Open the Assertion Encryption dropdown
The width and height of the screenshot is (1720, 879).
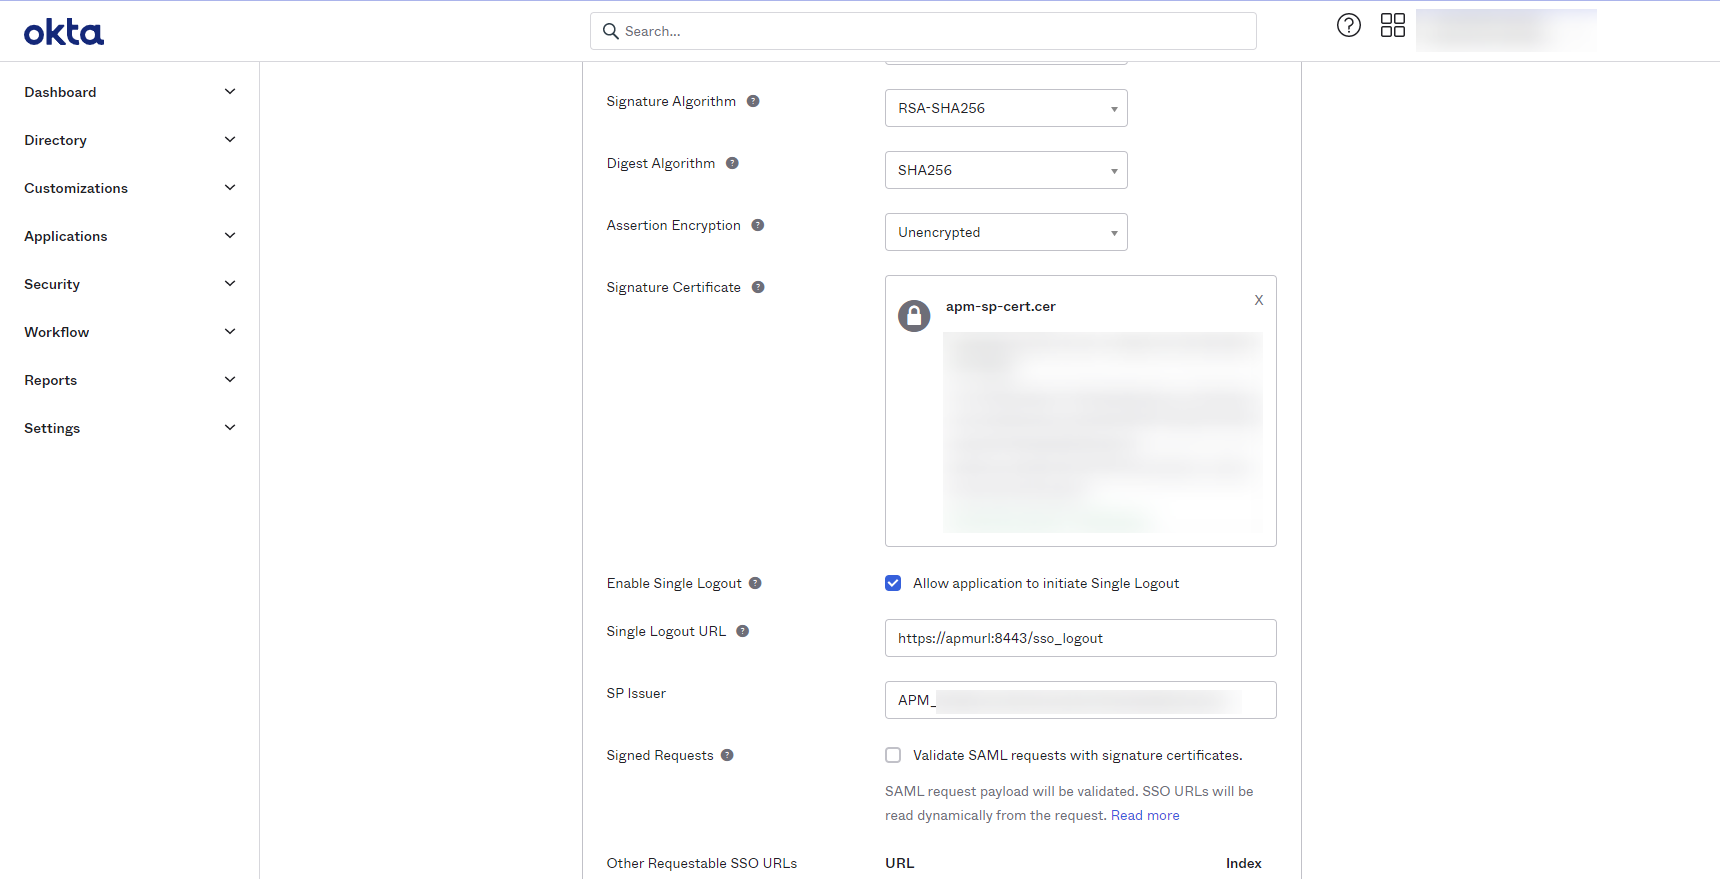tap(1006, 232)
